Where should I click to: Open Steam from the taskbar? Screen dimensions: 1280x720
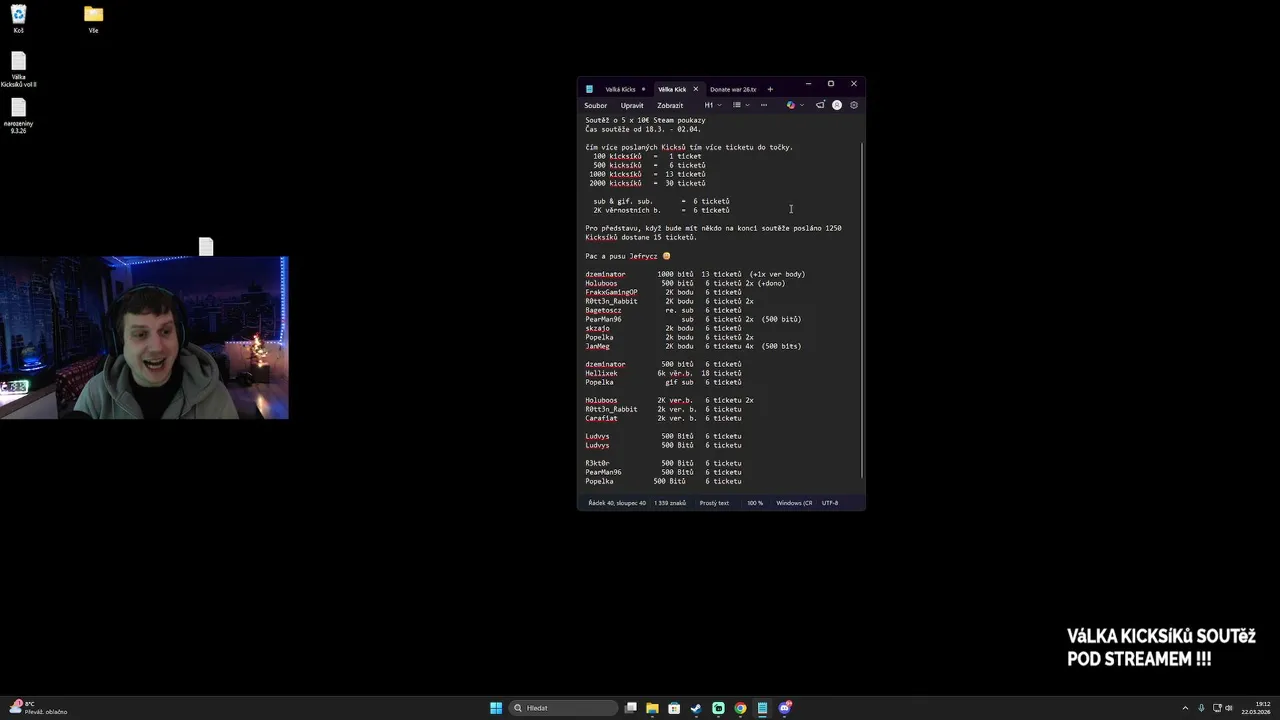pos(696,708)
